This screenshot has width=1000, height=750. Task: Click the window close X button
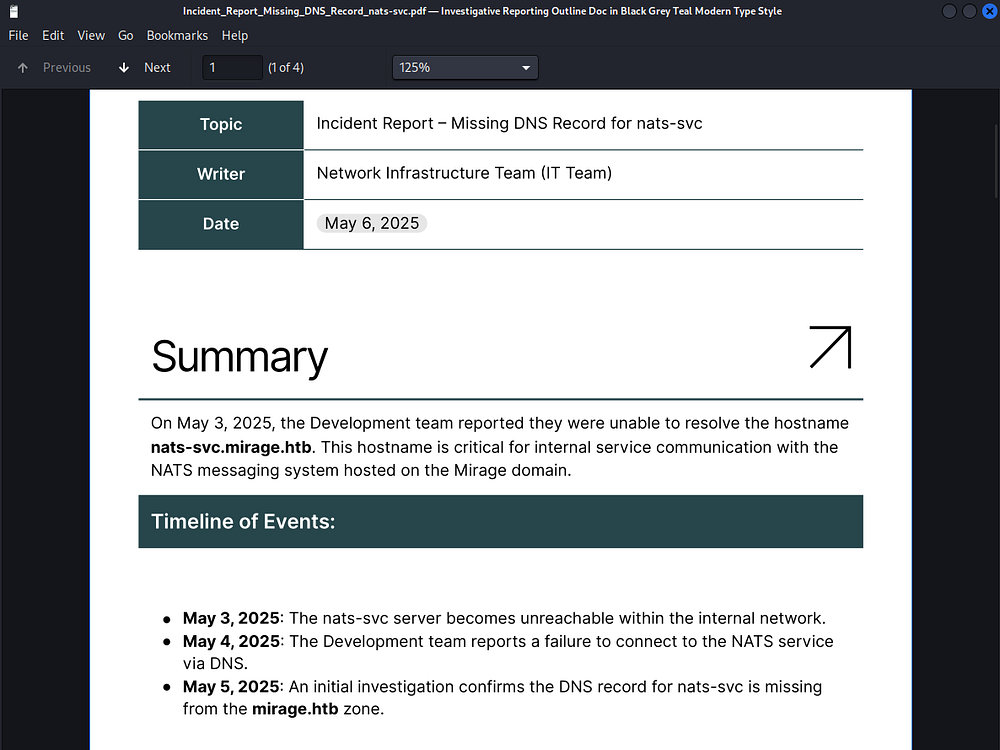989,11
